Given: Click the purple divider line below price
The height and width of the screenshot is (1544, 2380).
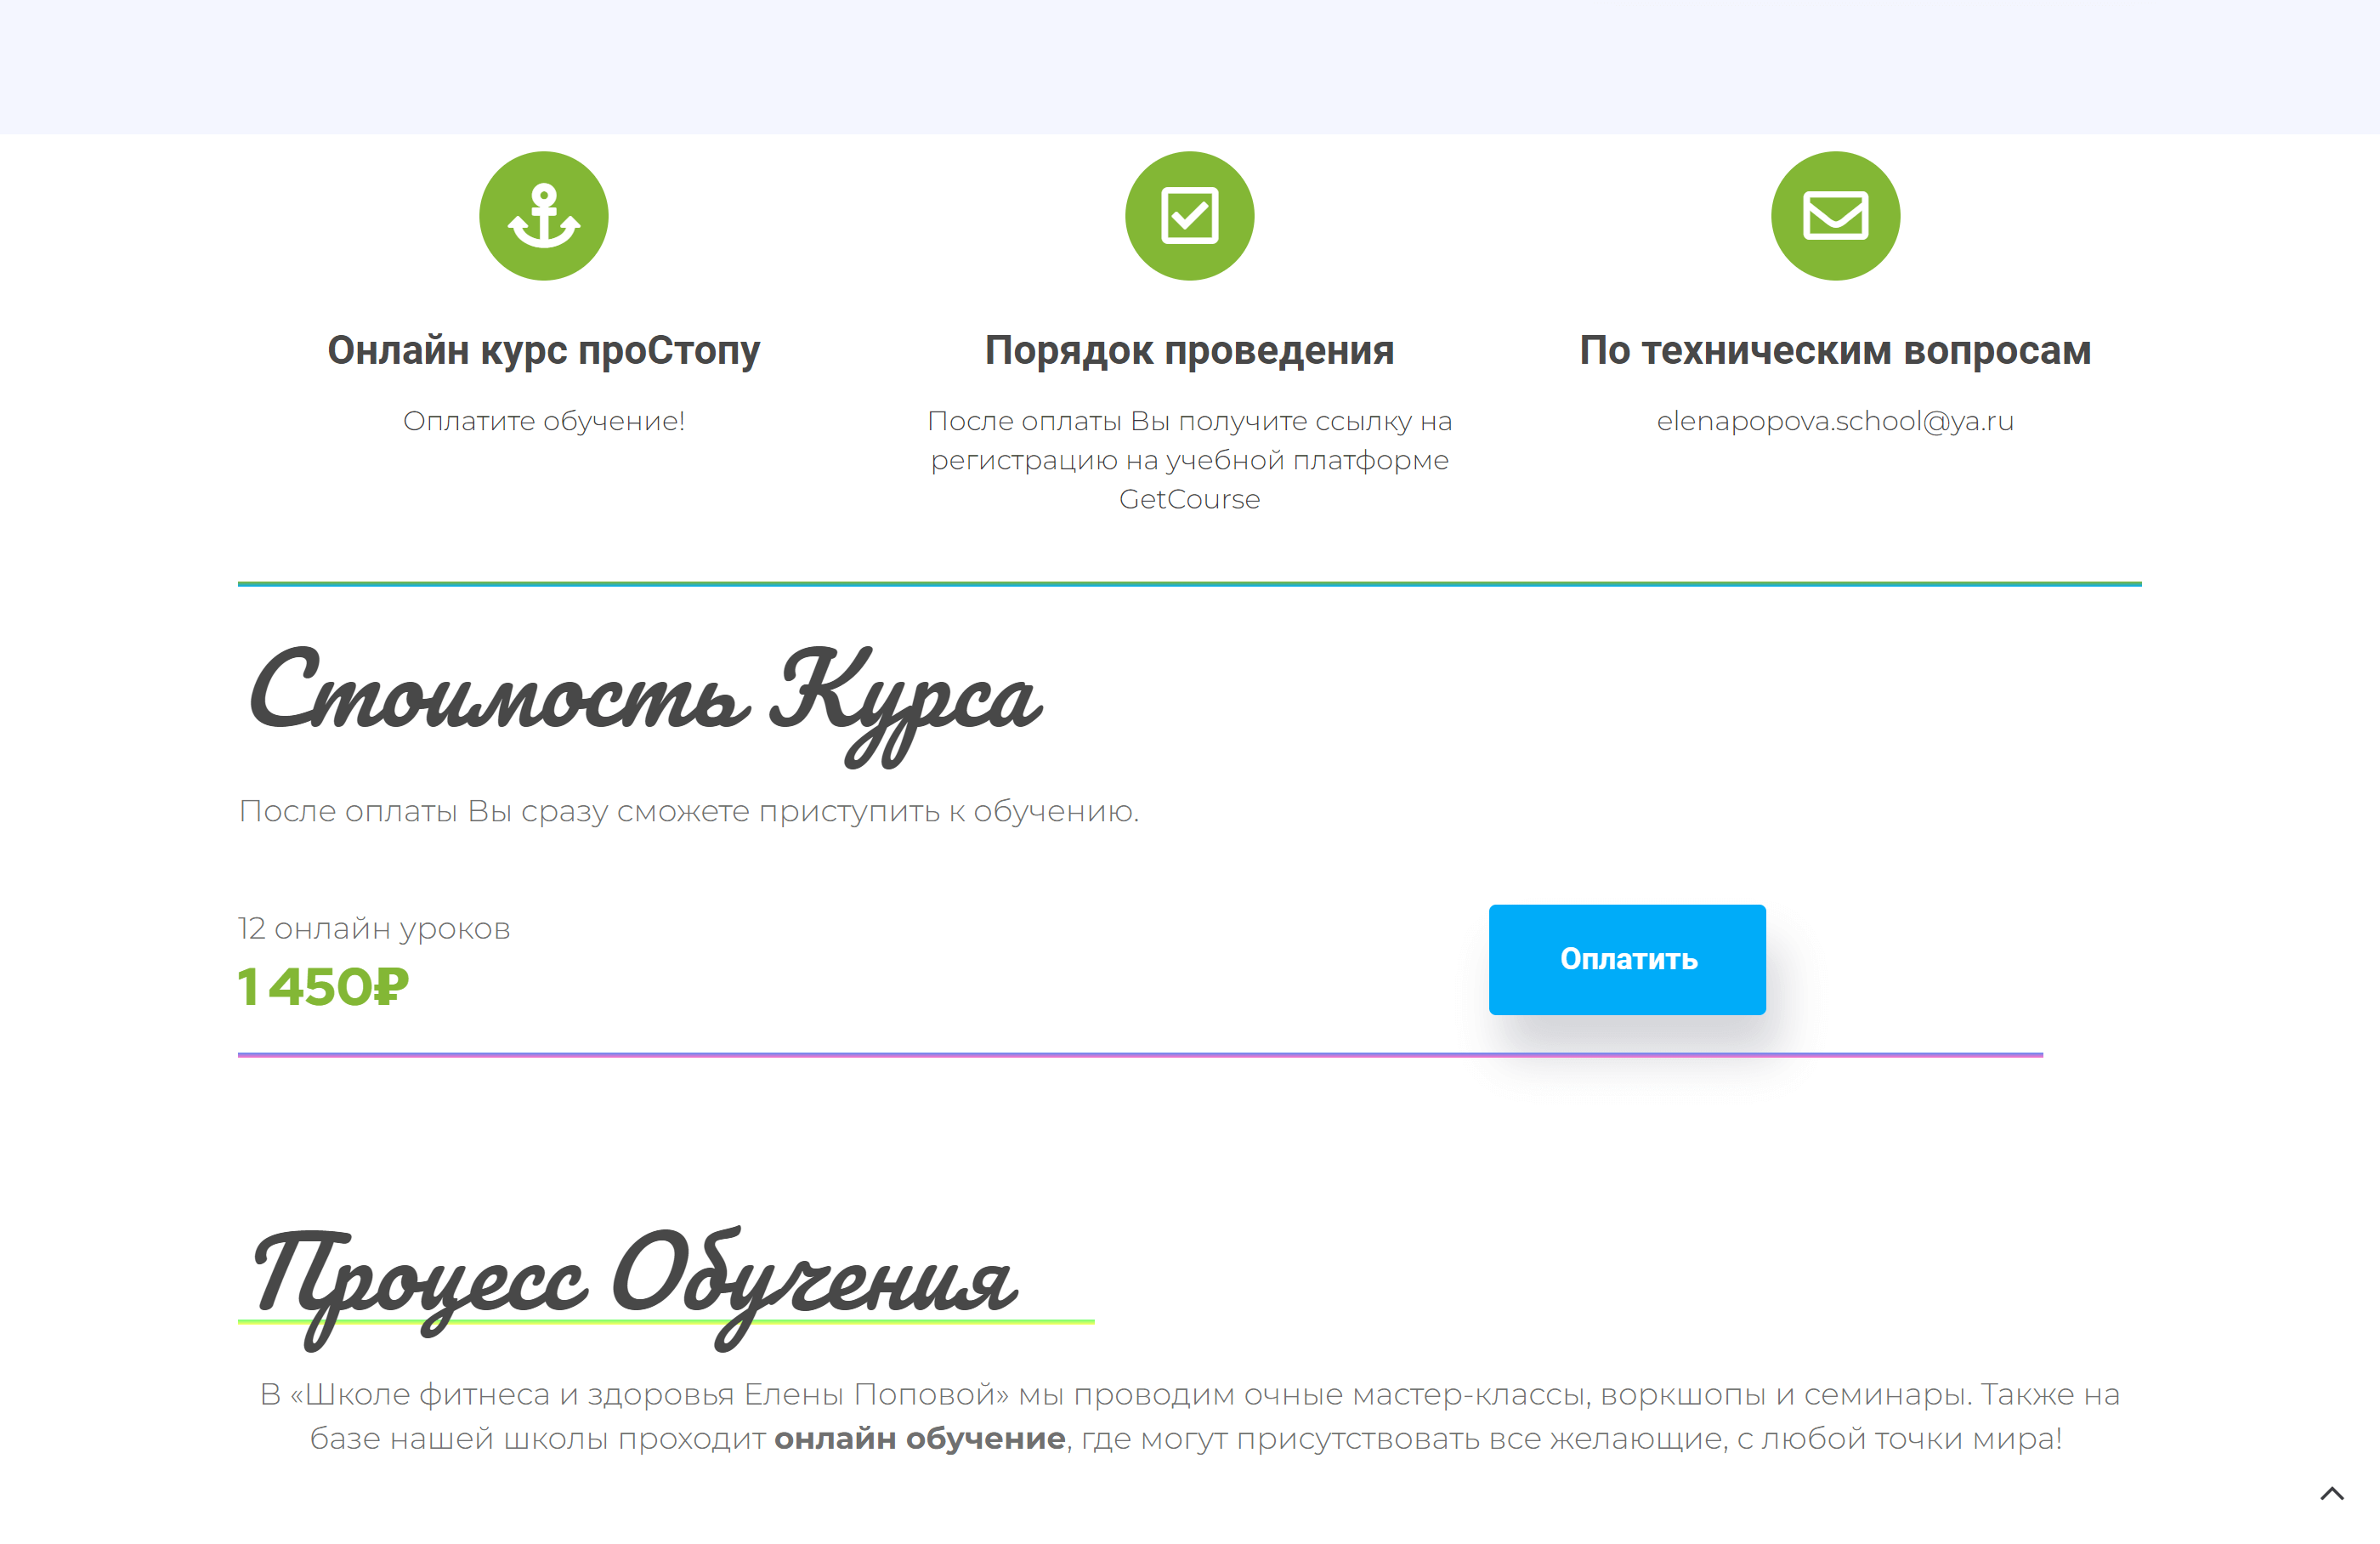Looking at the screenshot, I should (x=1141, y=1054).
